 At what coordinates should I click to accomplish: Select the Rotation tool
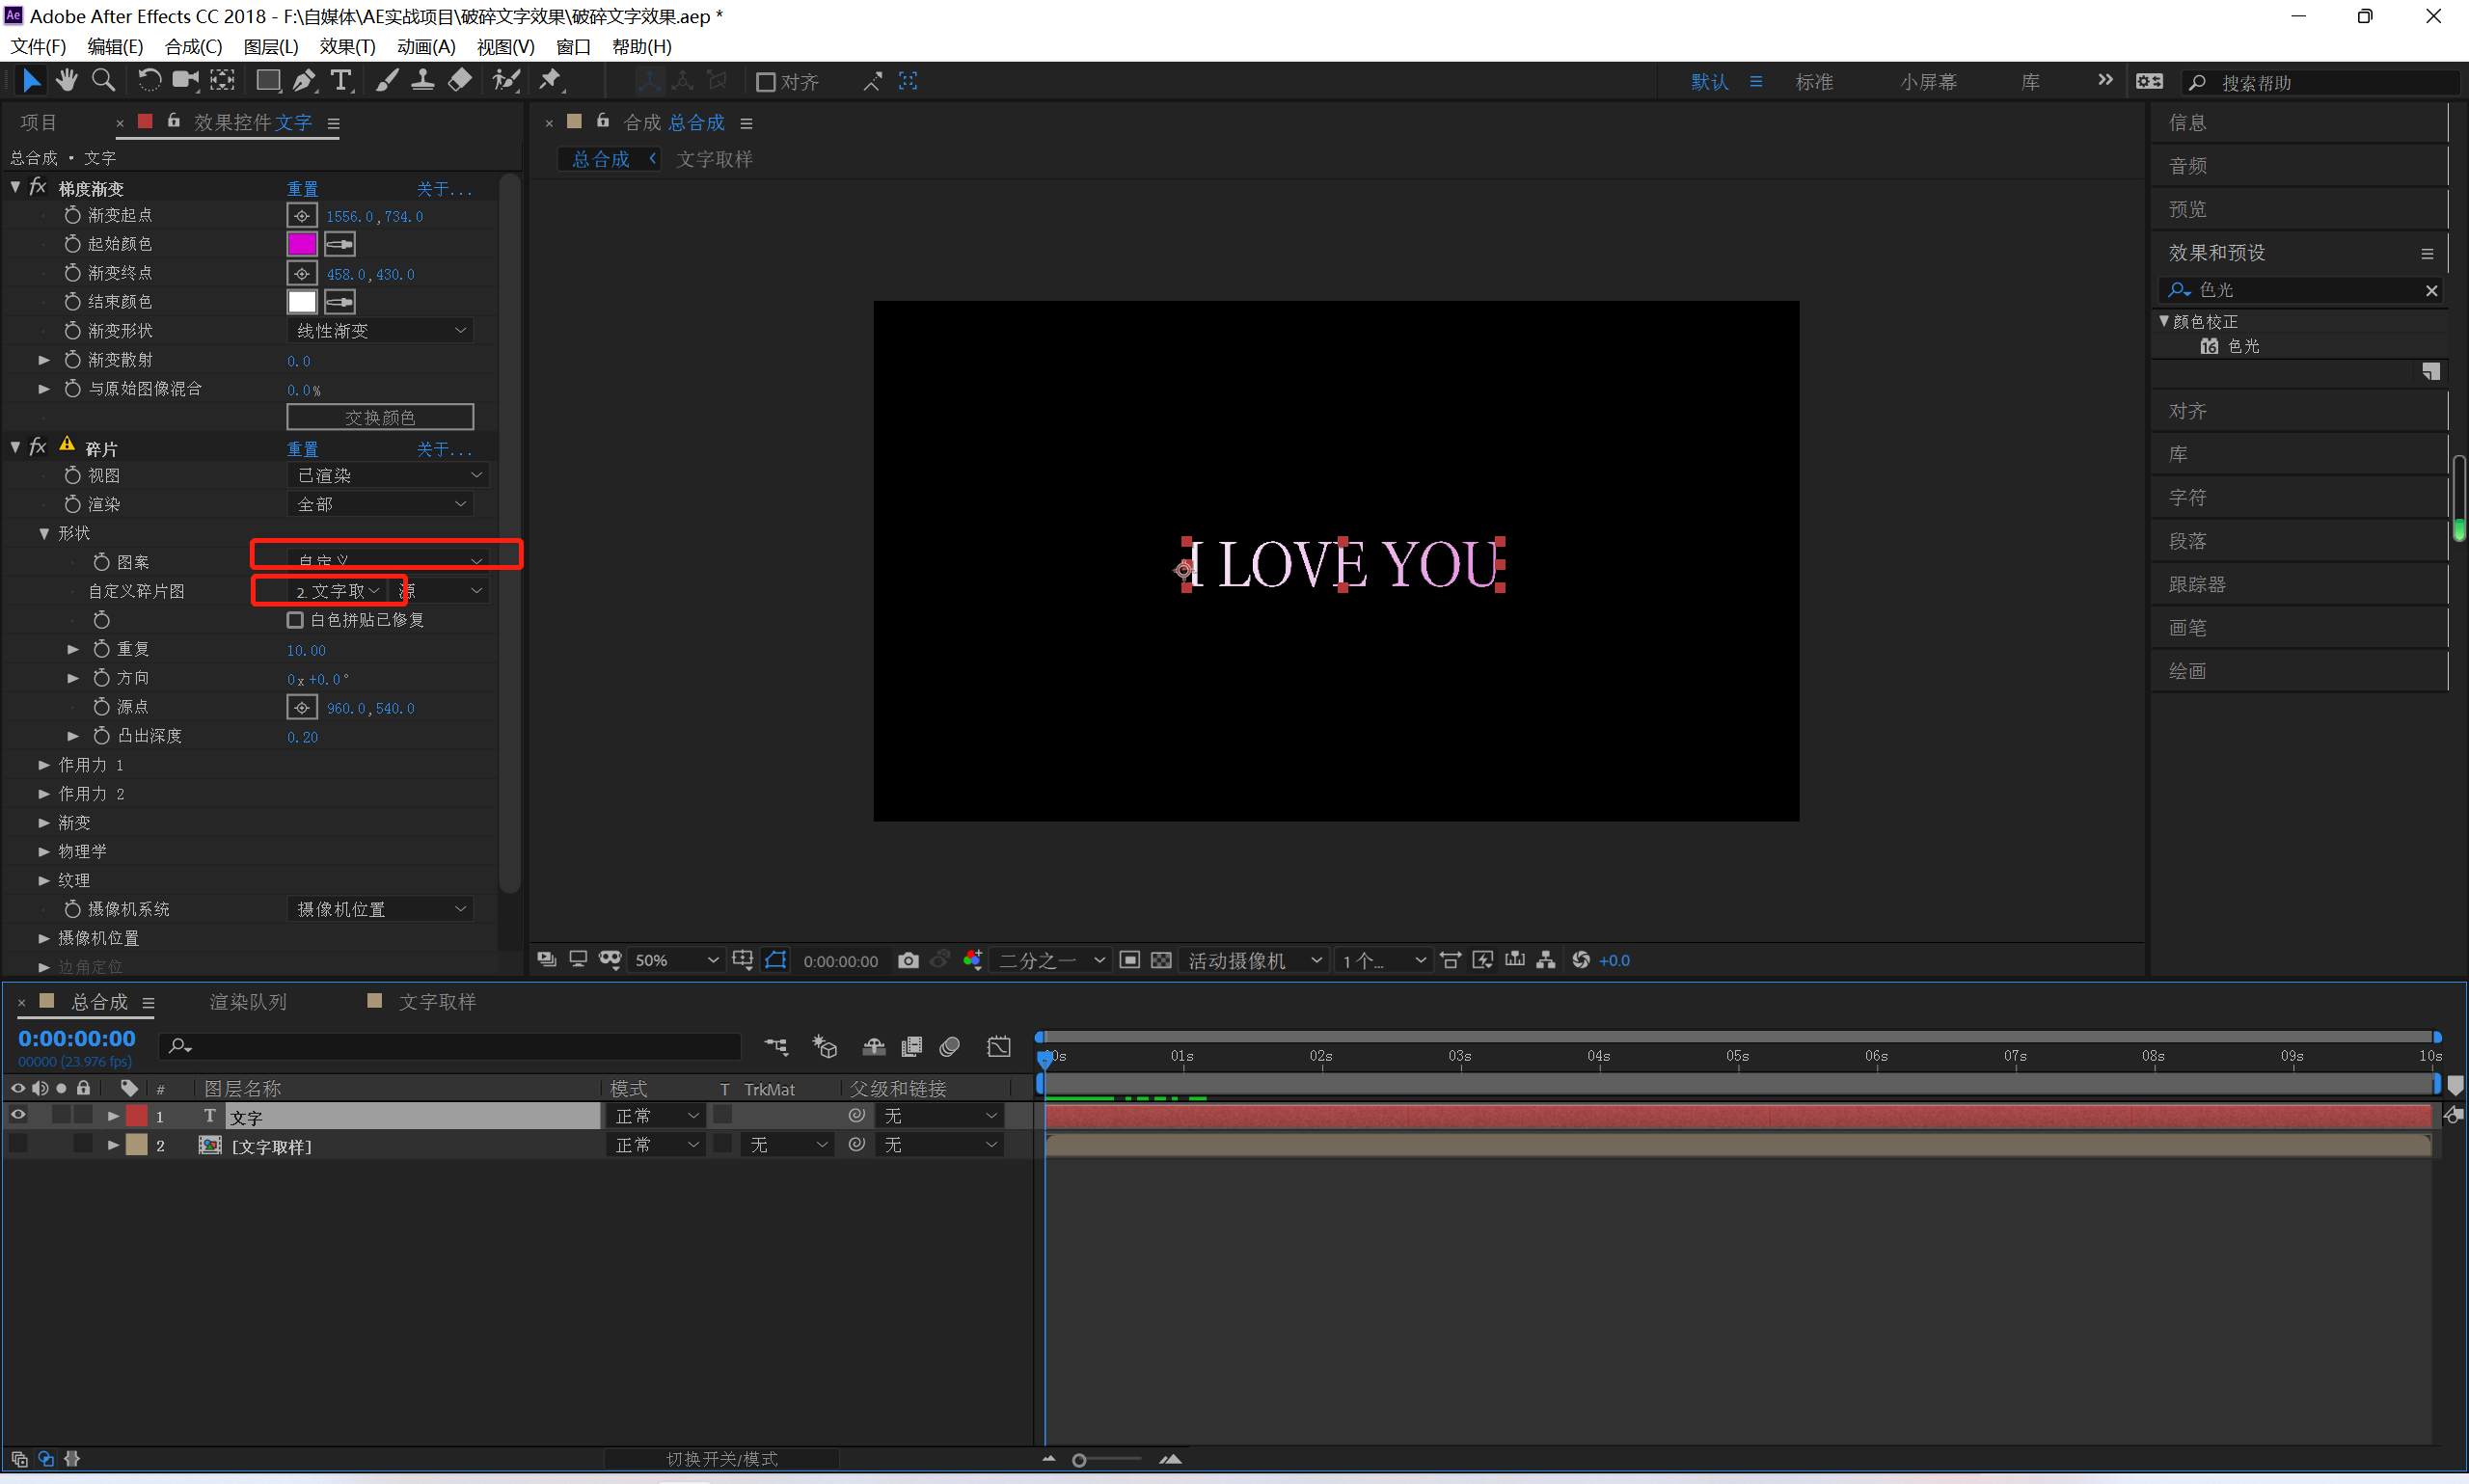click(x=149, y=80)
